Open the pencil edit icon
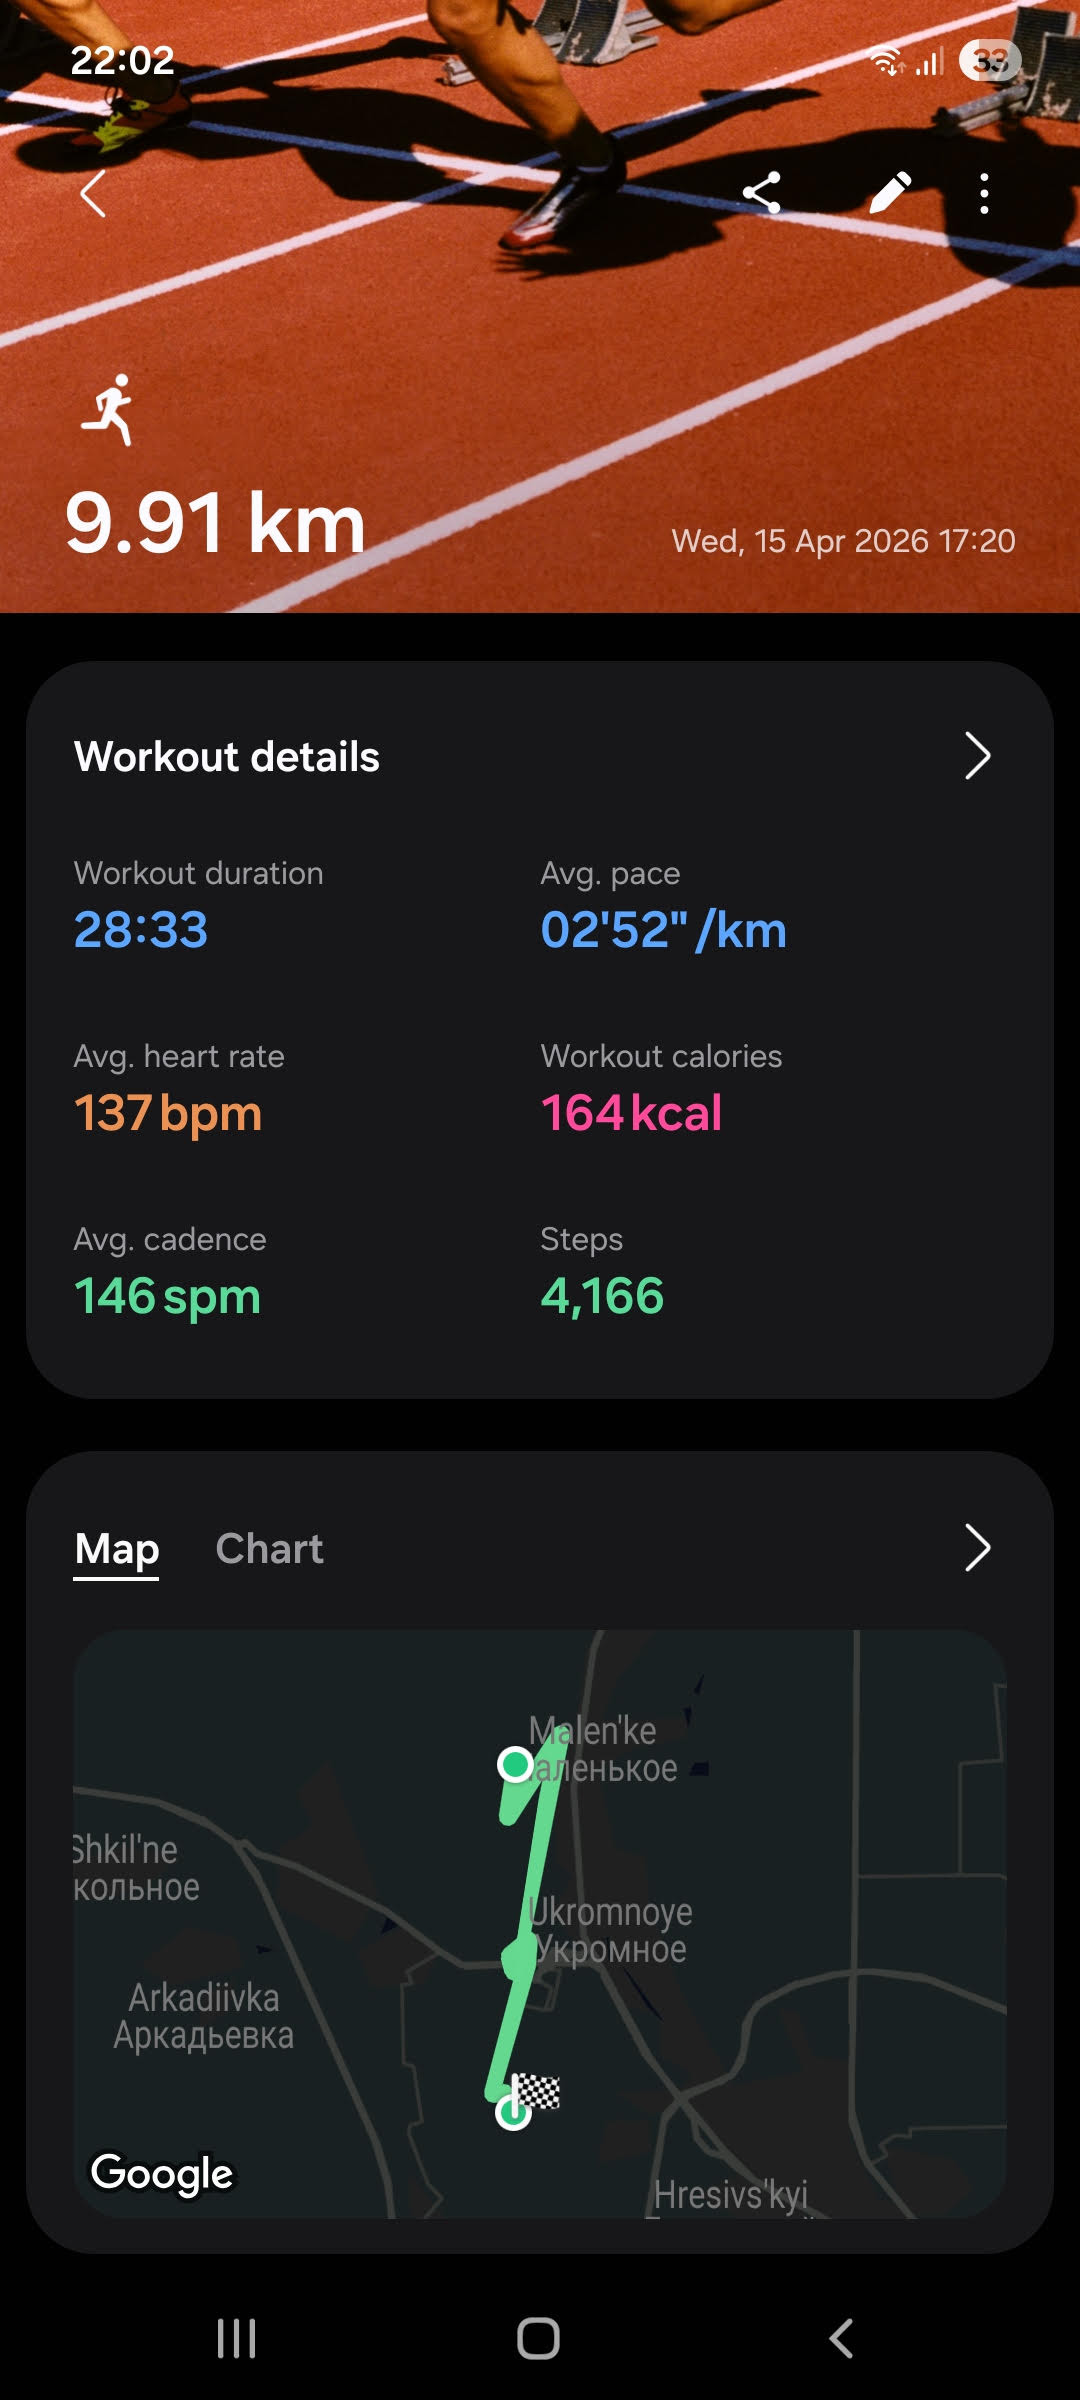This screenshot has height=2400, width=1080. pos(889,193)
